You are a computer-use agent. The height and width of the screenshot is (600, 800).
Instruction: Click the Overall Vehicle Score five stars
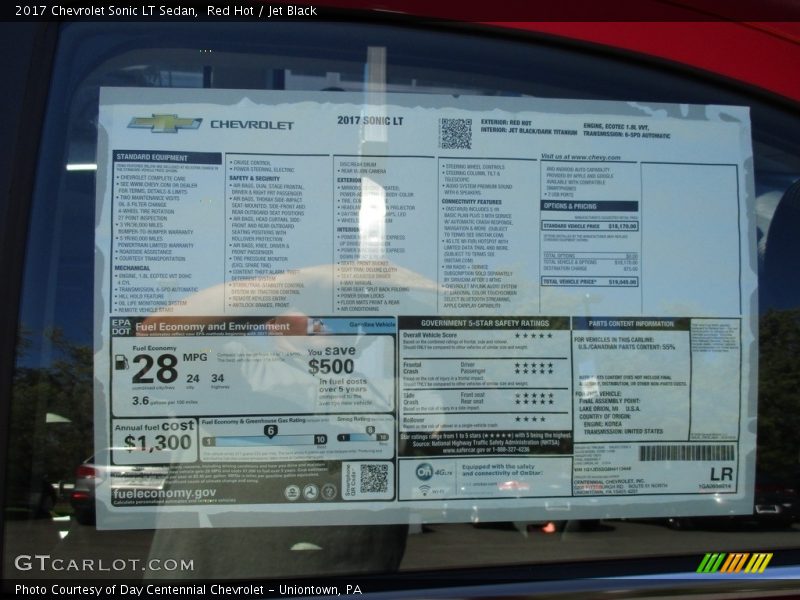534,335
